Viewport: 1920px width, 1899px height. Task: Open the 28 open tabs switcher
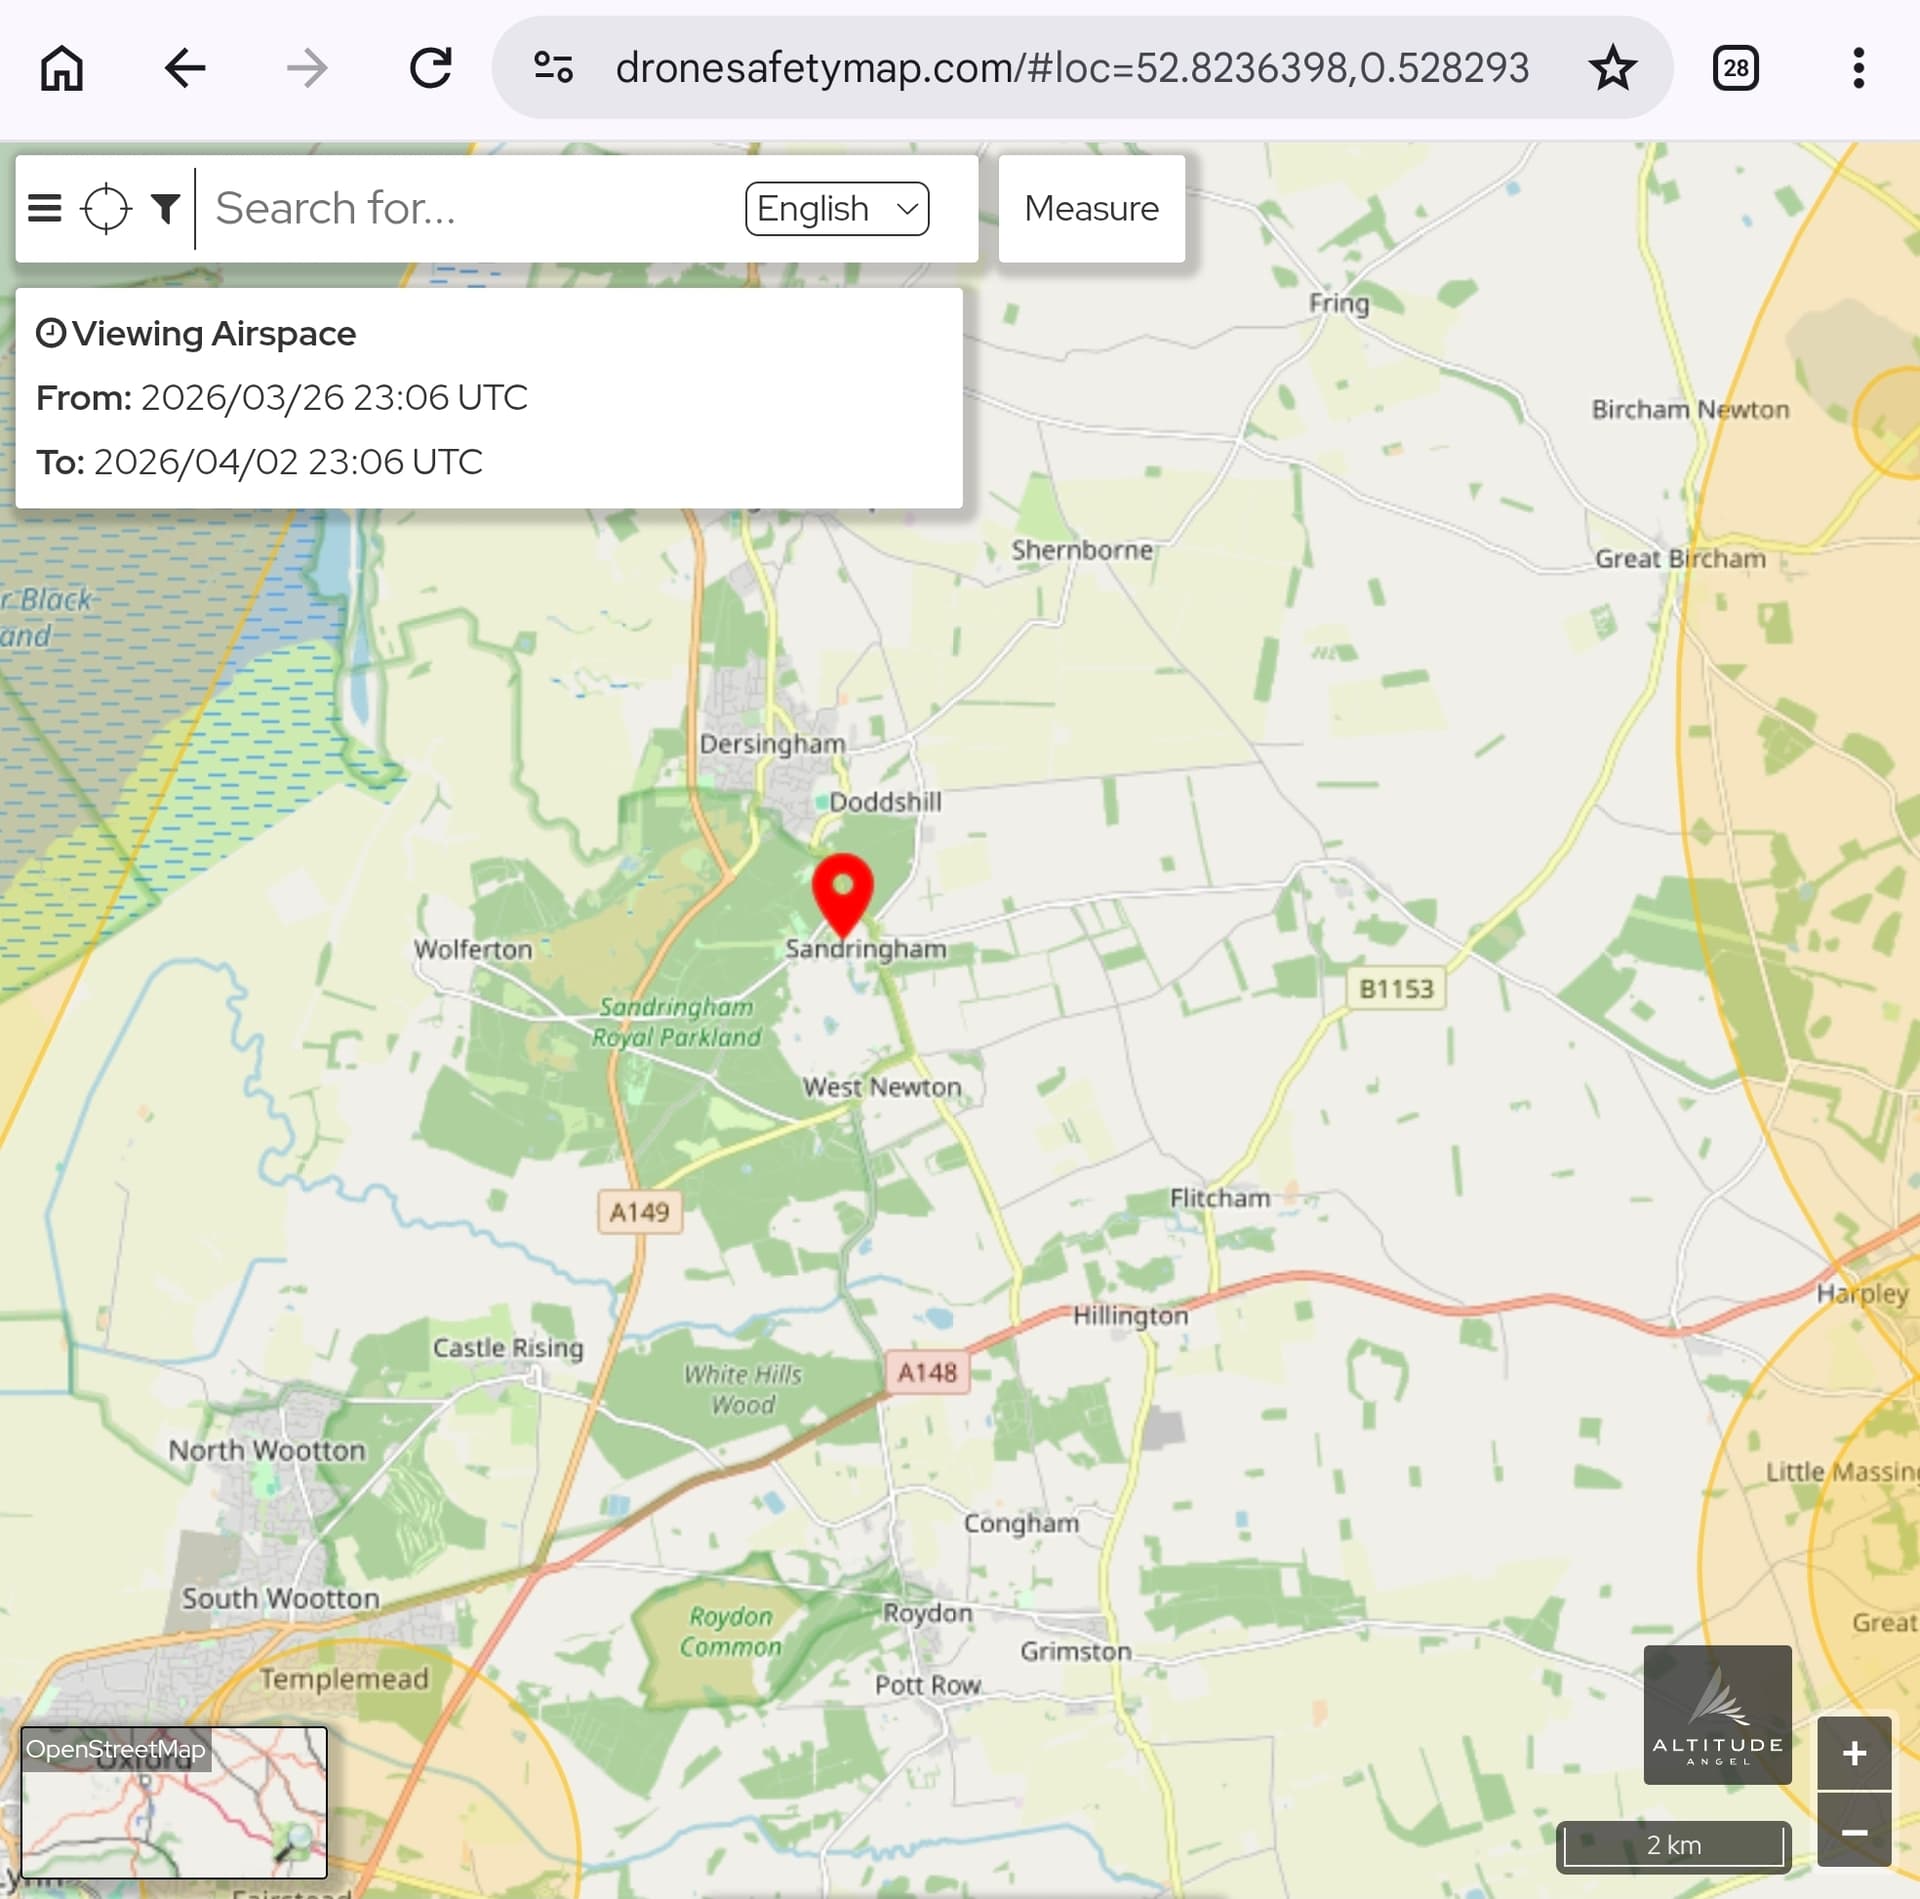coord(1735,68)
